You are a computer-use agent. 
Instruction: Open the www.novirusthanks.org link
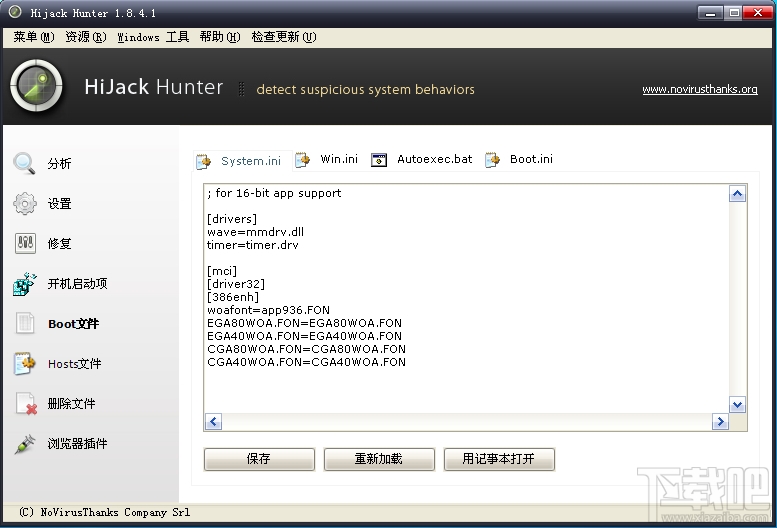pyautogui.click(x=700, y=89)
